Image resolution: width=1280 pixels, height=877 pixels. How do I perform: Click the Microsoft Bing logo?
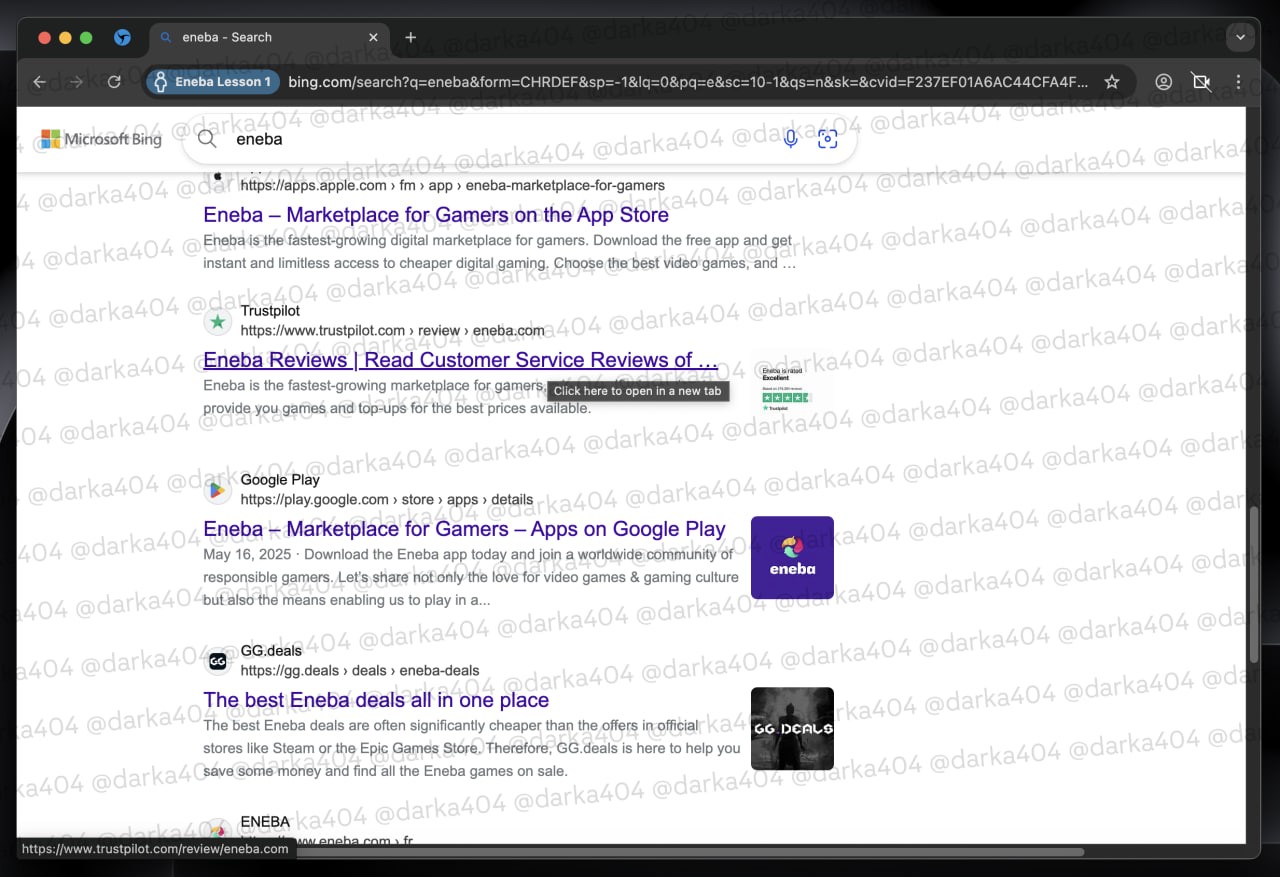101,139
